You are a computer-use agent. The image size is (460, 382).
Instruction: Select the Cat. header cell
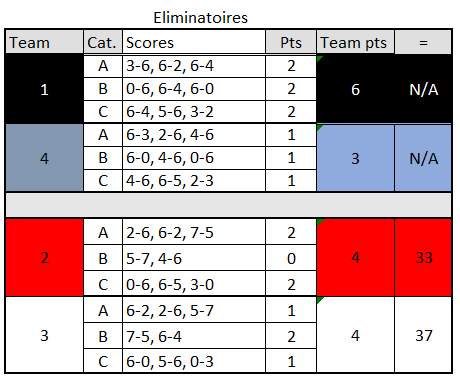103,42
